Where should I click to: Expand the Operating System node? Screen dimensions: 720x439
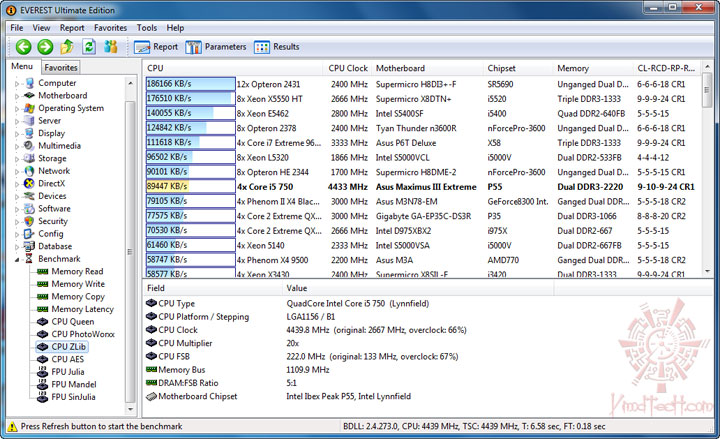tap(17, 109)
